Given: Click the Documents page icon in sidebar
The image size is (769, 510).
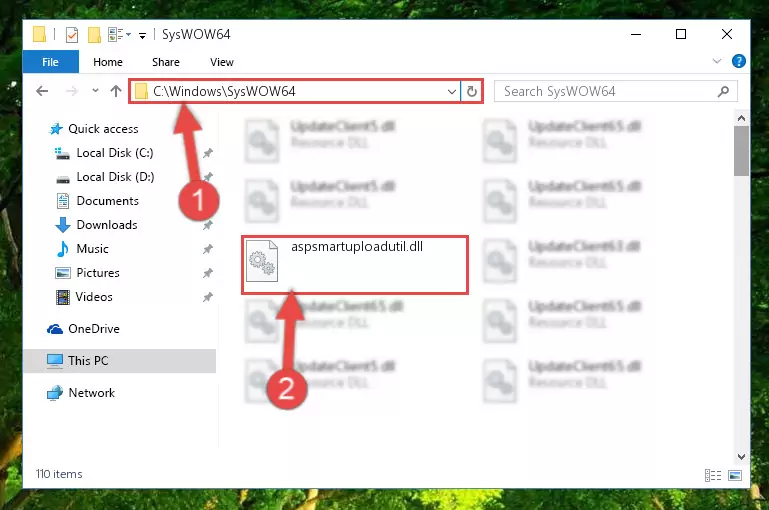Looking at the screenshot, I should click(63, 201).
